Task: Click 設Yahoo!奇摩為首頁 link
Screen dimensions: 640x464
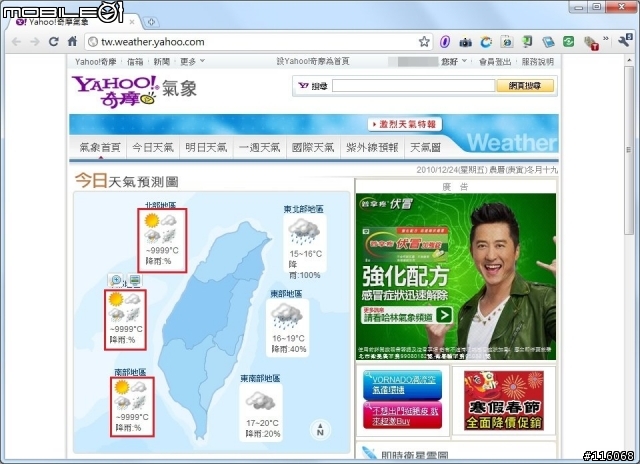Action: click(x=313, y=62)
